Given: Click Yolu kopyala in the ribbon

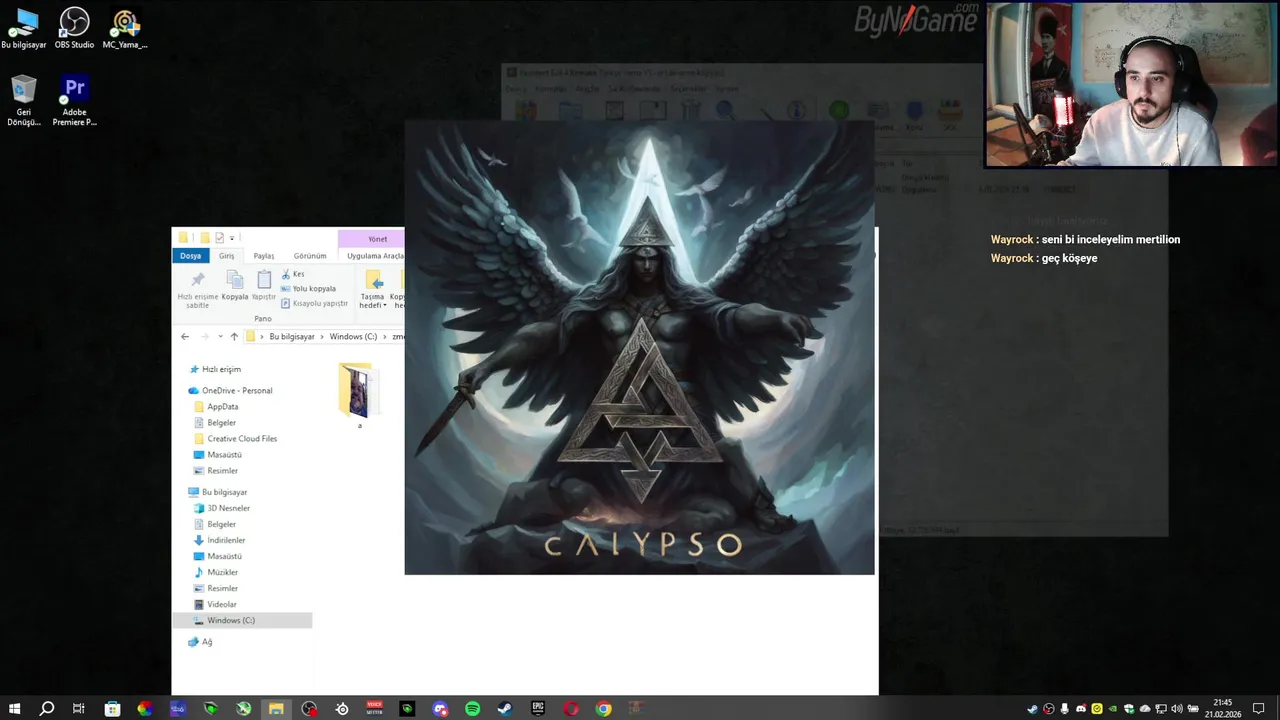Looking at the screenshot, I should (x=308, y=289).
